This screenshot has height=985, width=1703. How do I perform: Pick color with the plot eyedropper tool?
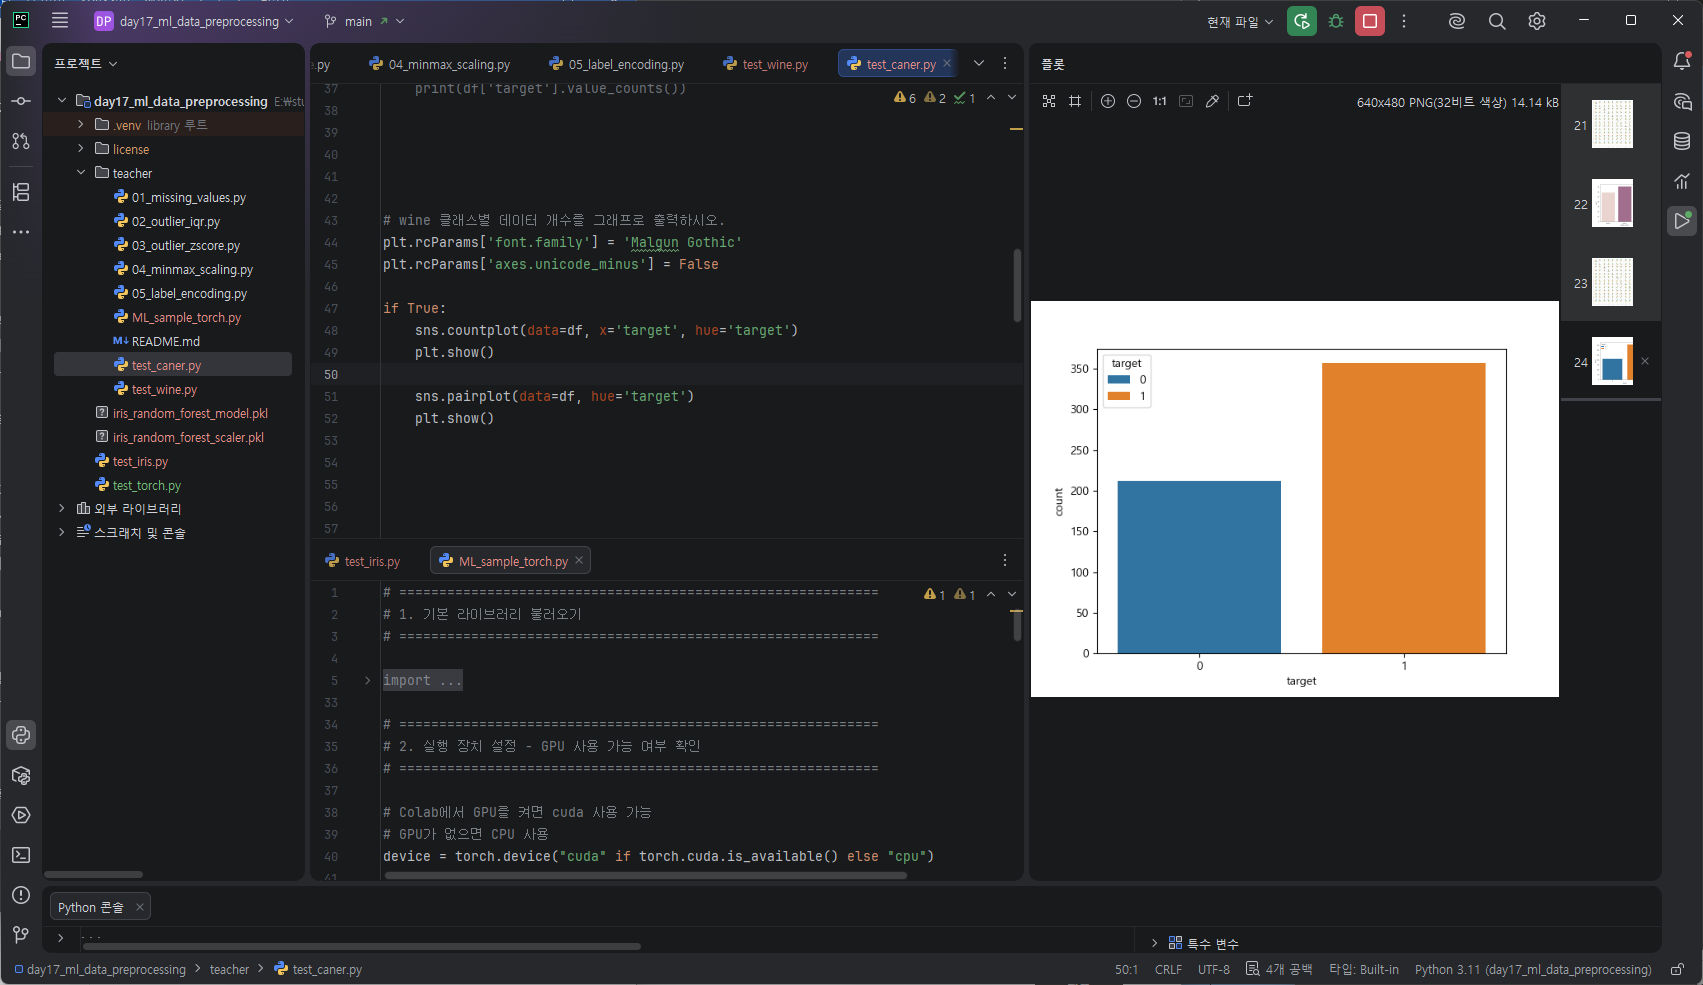(x=1212, y=101)
